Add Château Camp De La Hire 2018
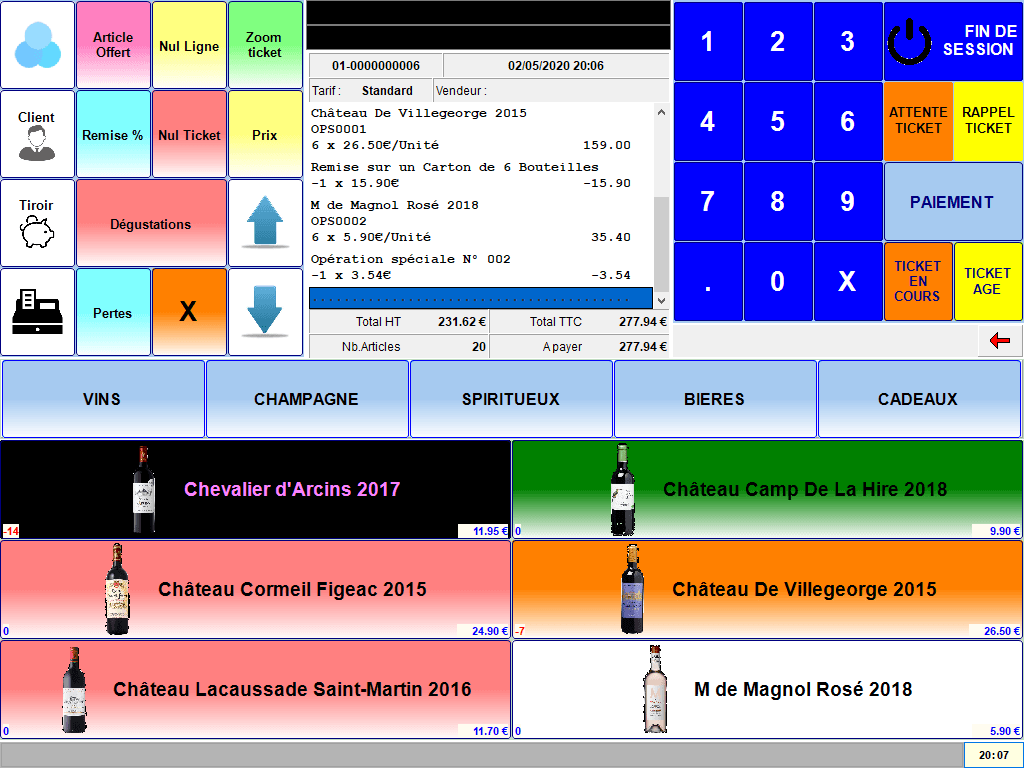 767,489
